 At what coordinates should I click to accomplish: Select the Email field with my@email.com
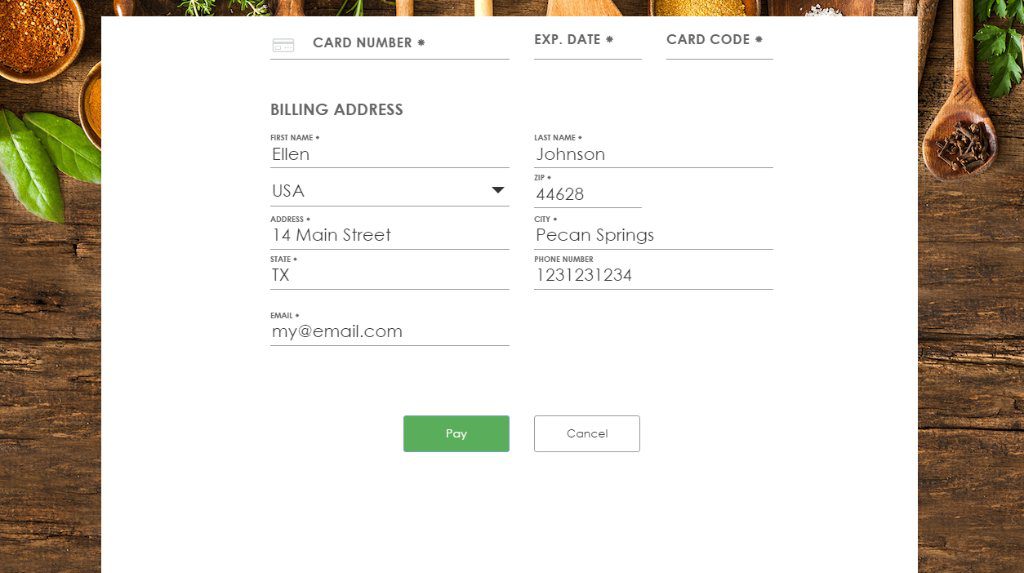pyautogui.click(x=389, y=332)
